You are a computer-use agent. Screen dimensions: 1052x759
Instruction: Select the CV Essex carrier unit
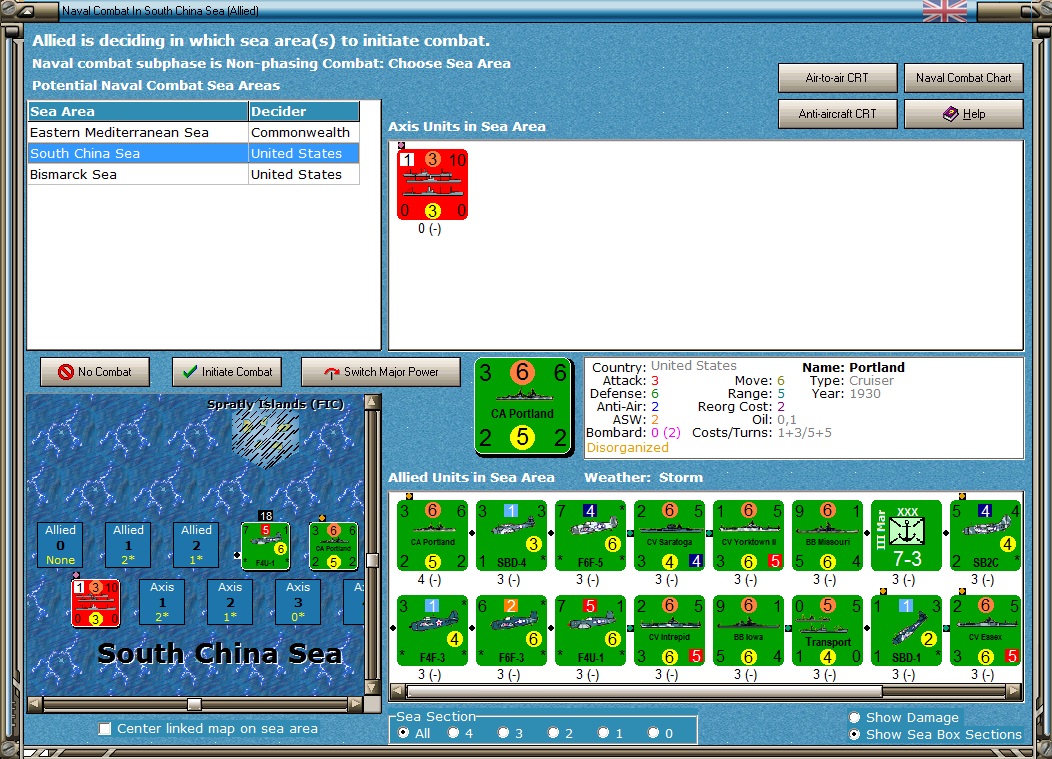click(x=986, y=631)
